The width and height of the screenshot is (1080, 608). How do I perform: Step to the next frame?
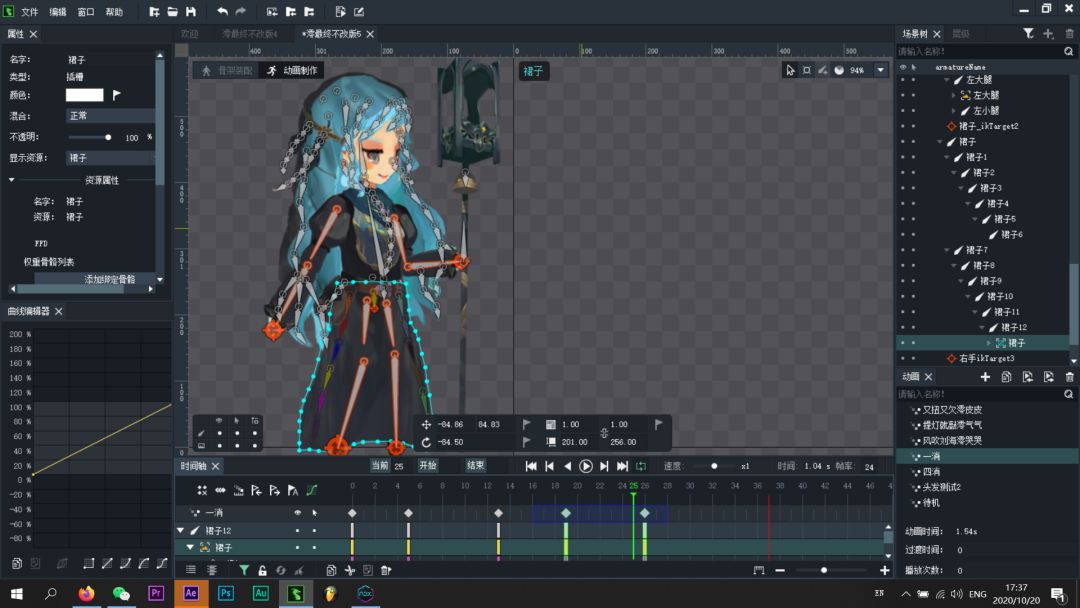pyautogui.click(x=604, y=466)
